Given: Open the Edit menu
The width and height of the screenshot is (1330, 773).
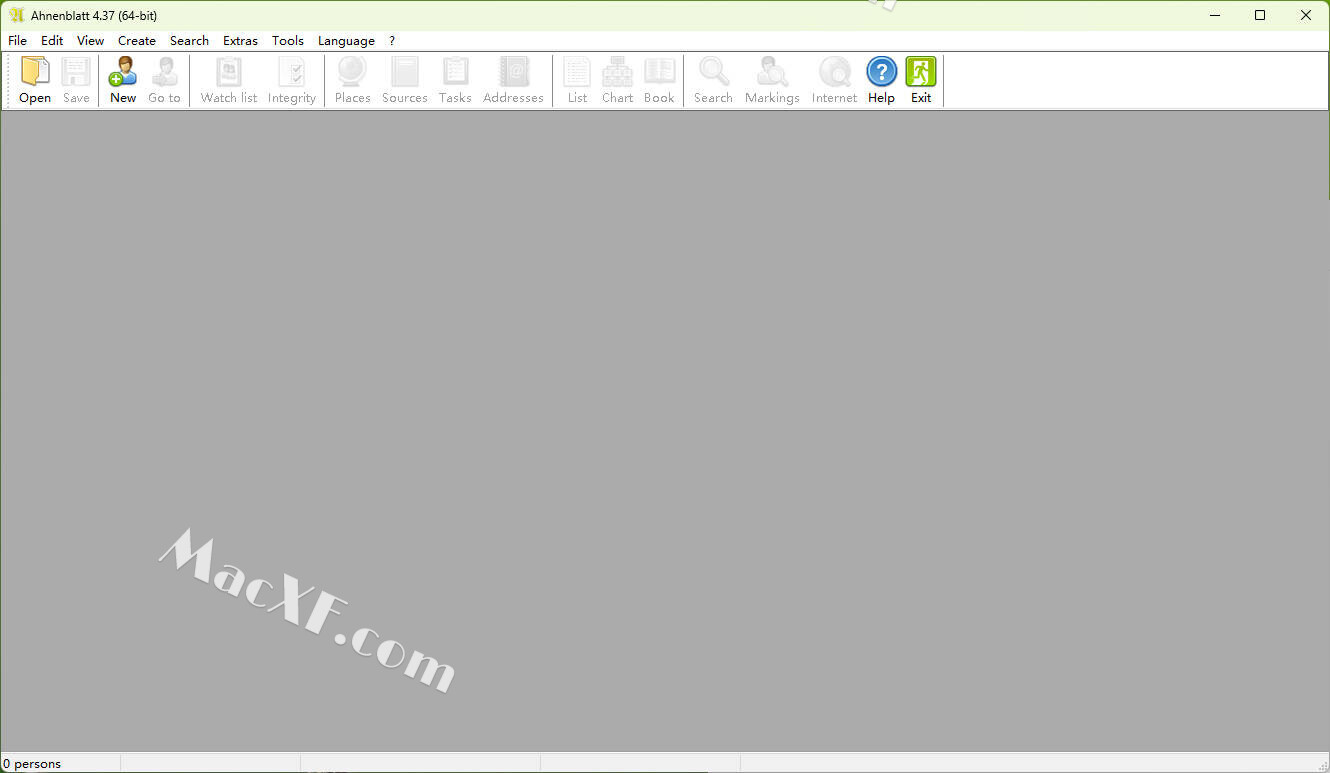Looking at the screenshot, I should (x=52, y=41).
